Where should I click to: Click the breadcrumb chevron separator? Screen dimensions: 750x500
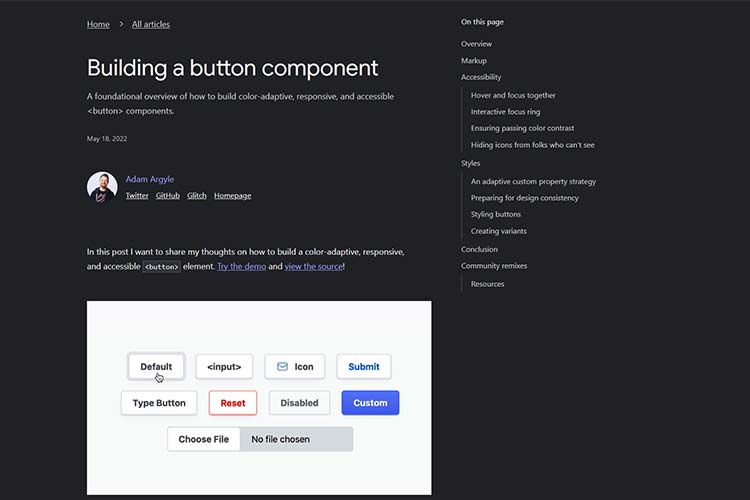coord(121,24)
